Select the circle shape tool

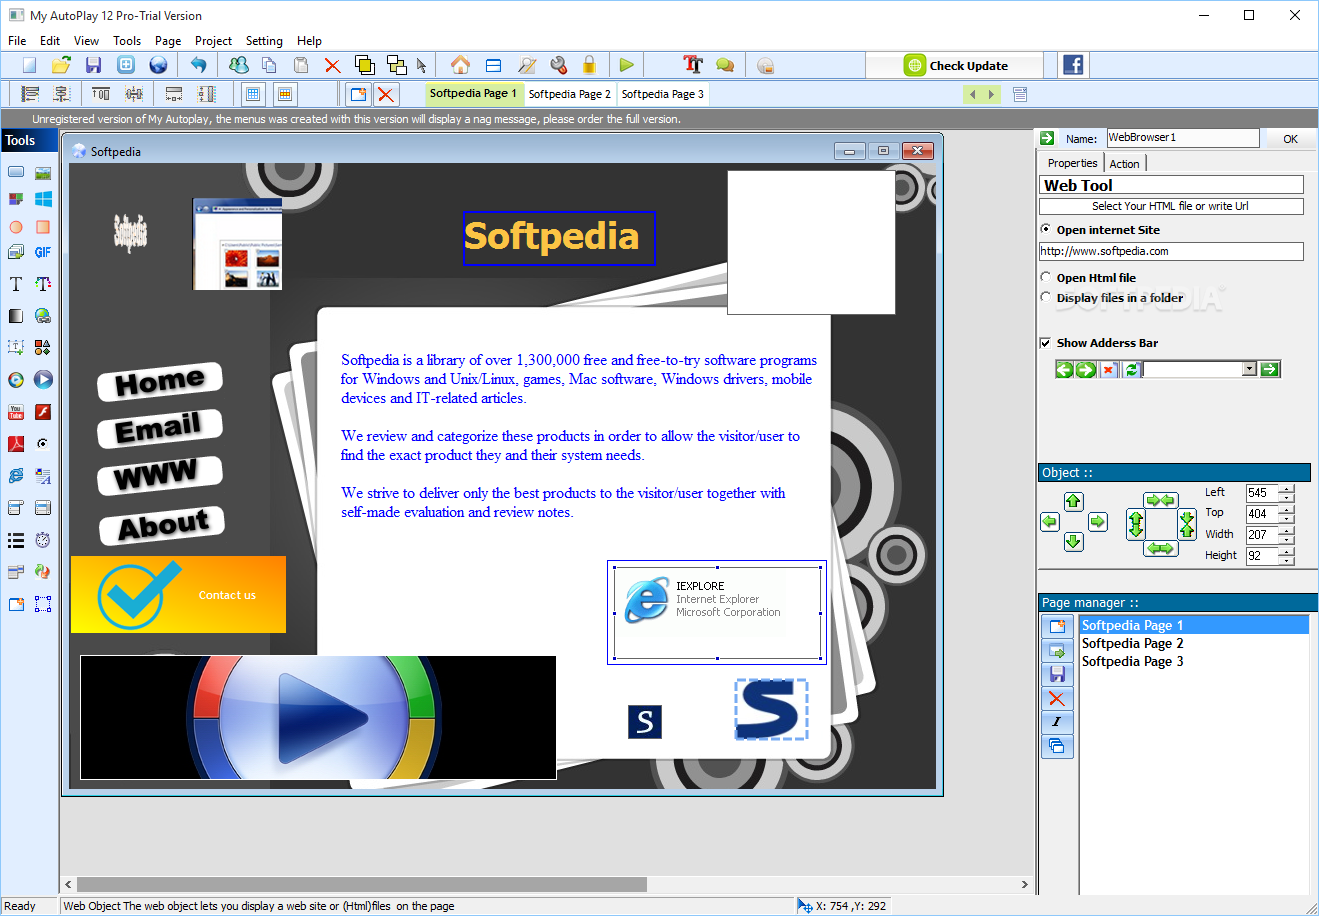16,227
